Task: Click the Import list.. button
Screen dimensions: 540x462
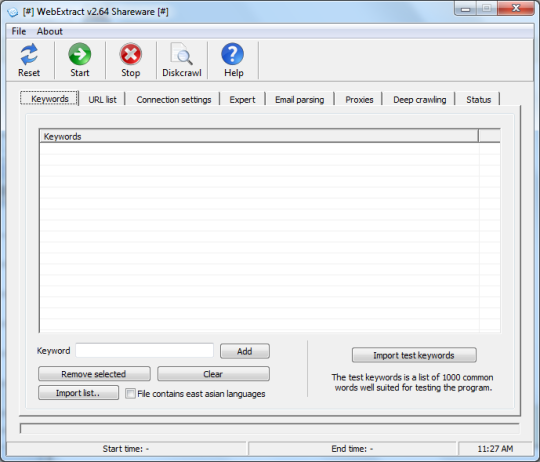Action: (x=78, y=393)
